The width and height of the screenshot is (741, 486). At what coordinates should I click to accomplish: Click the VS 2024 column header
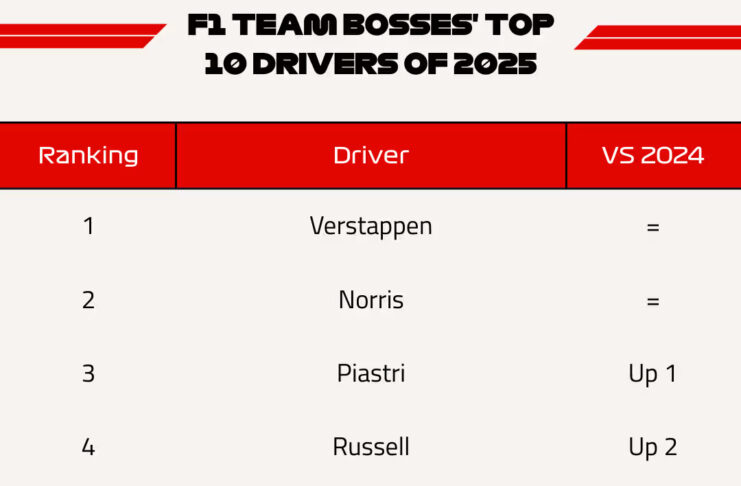pyautogui.click(x=653, y=155)
